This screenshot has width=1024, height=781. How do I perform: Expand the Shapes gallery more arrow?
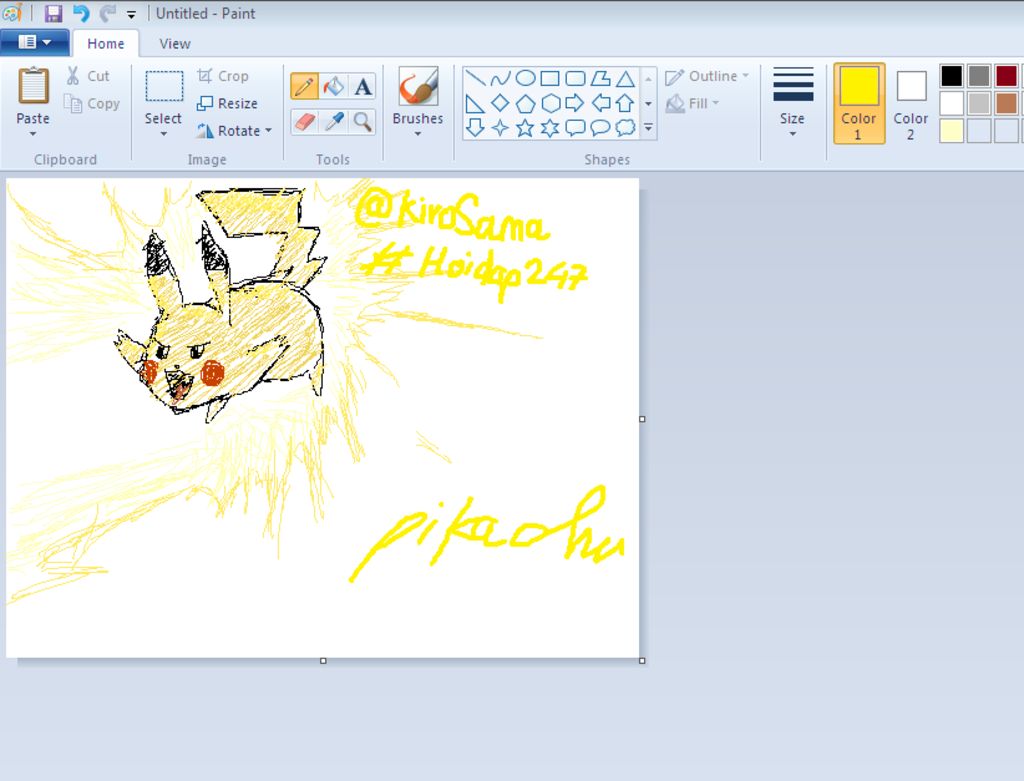(648, 128)
